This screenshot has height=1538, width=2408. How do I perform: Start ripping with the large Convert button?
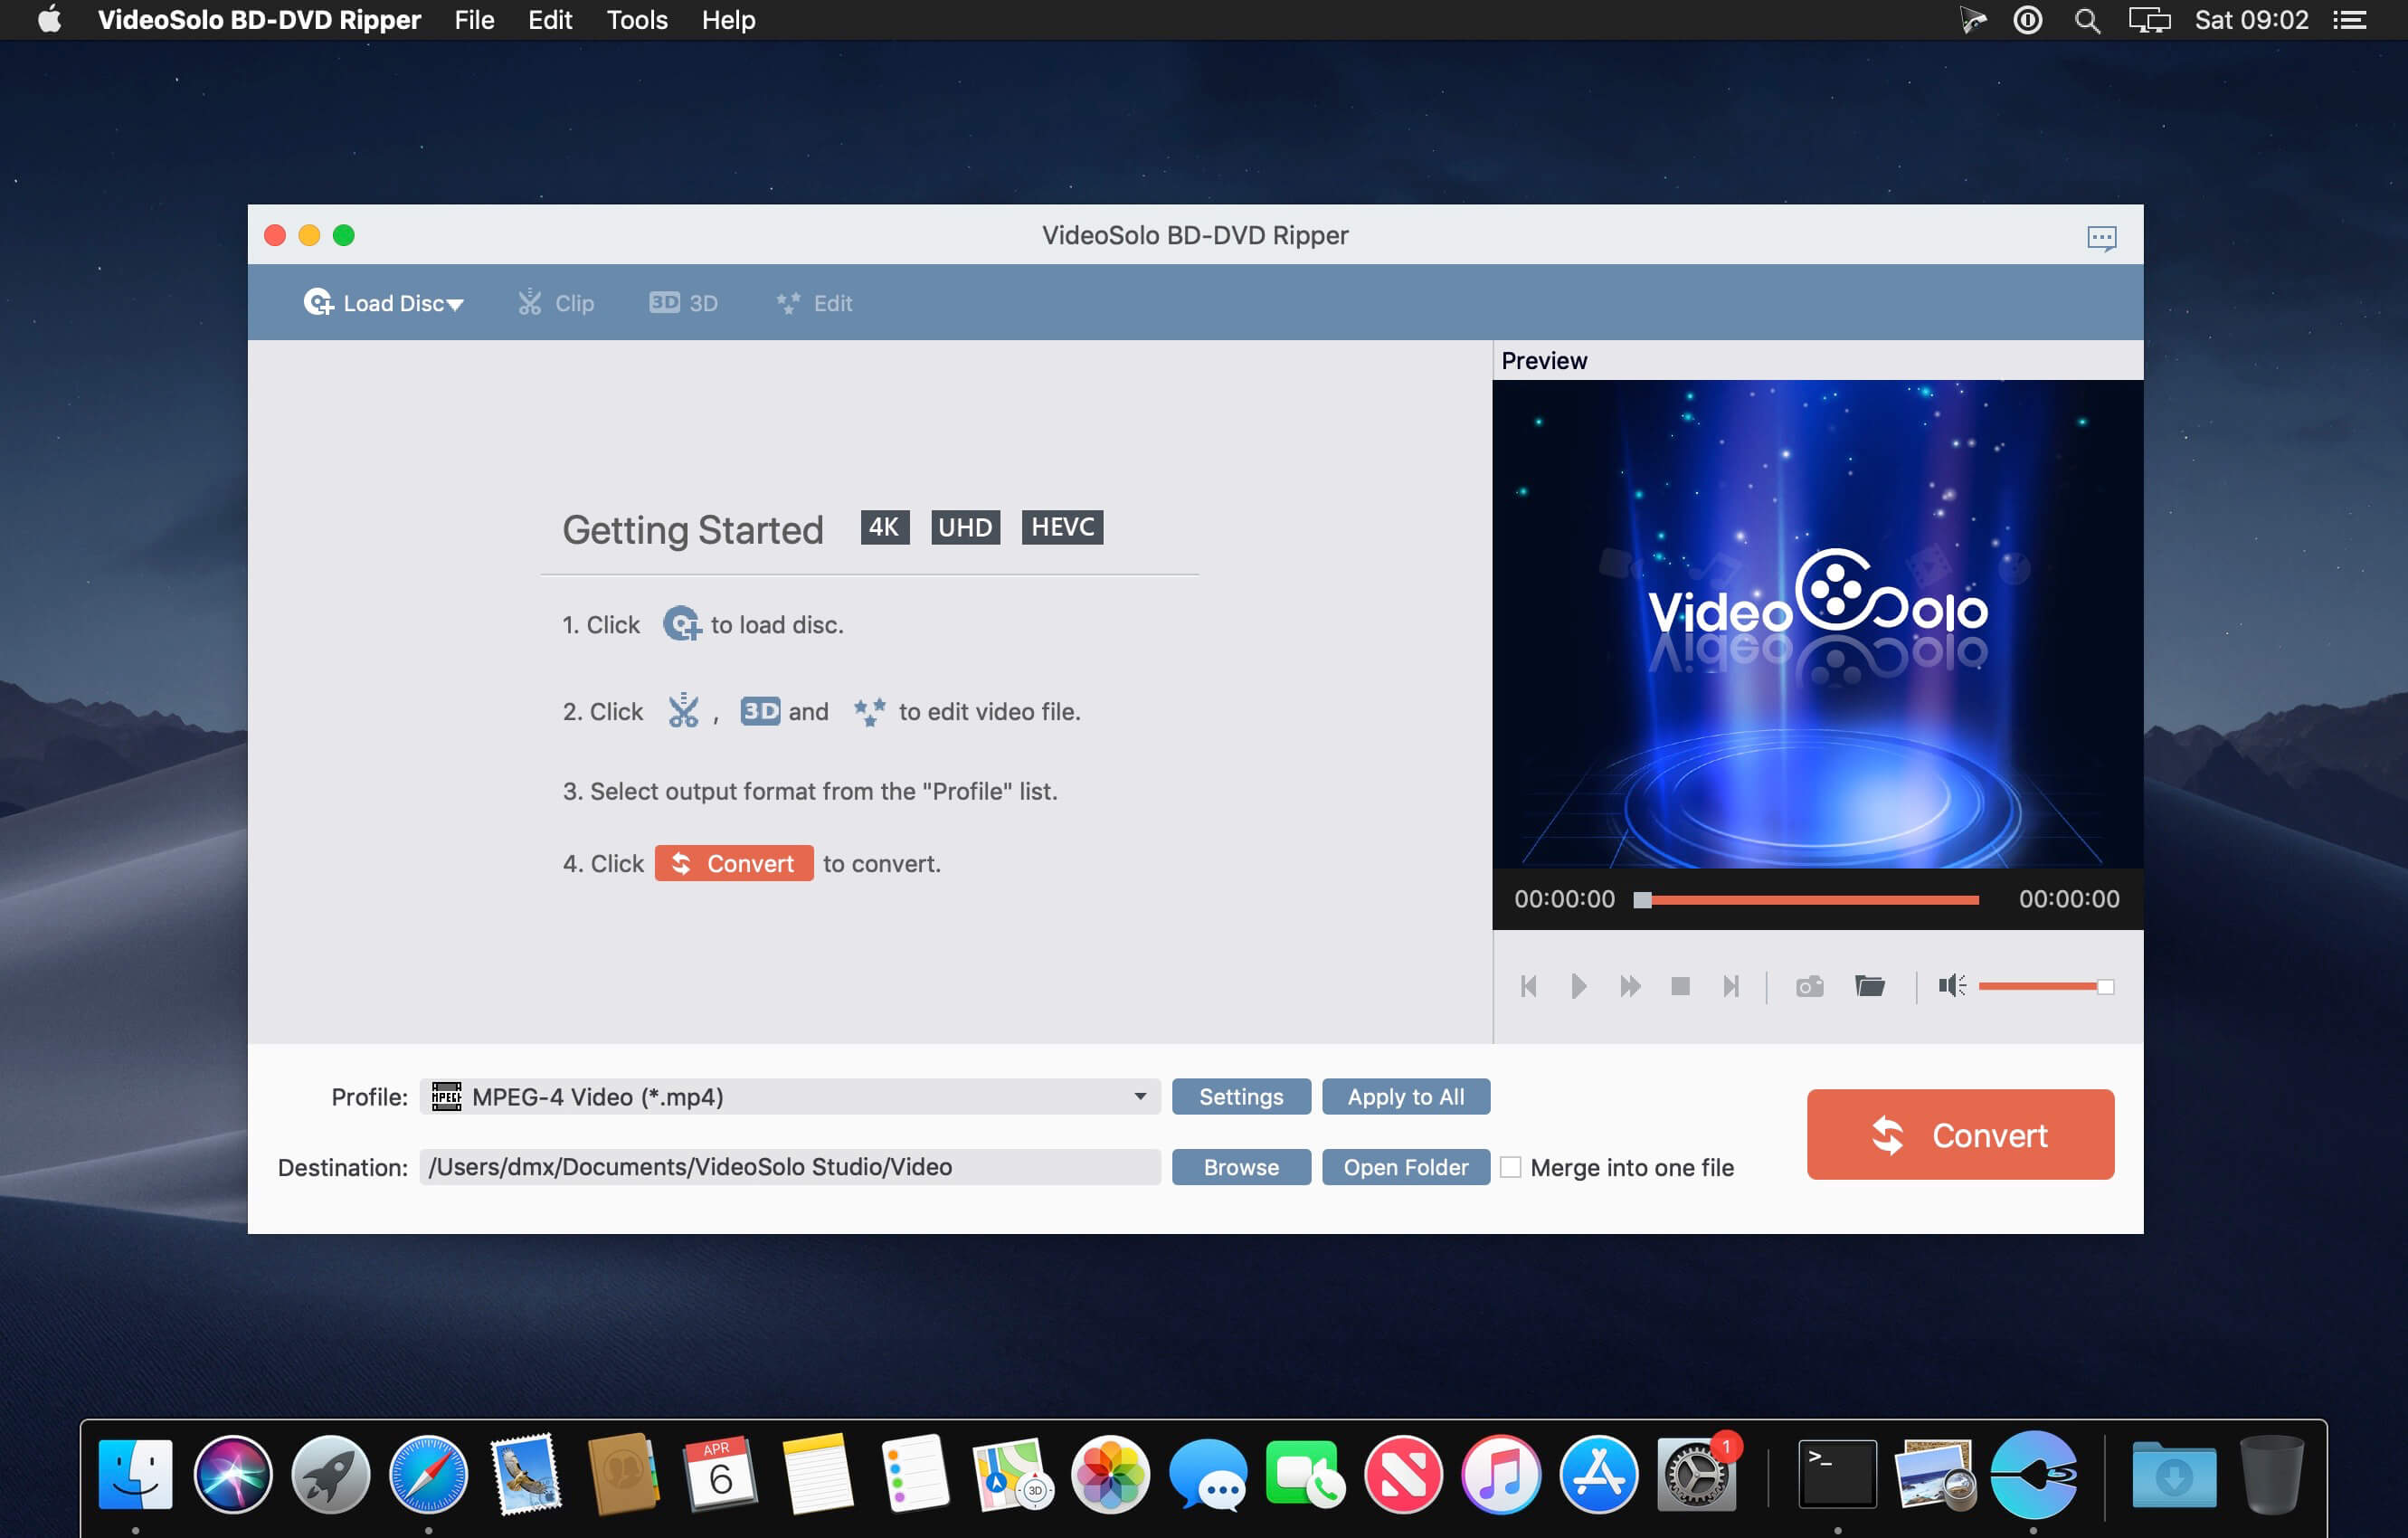click(1960, 1135)
